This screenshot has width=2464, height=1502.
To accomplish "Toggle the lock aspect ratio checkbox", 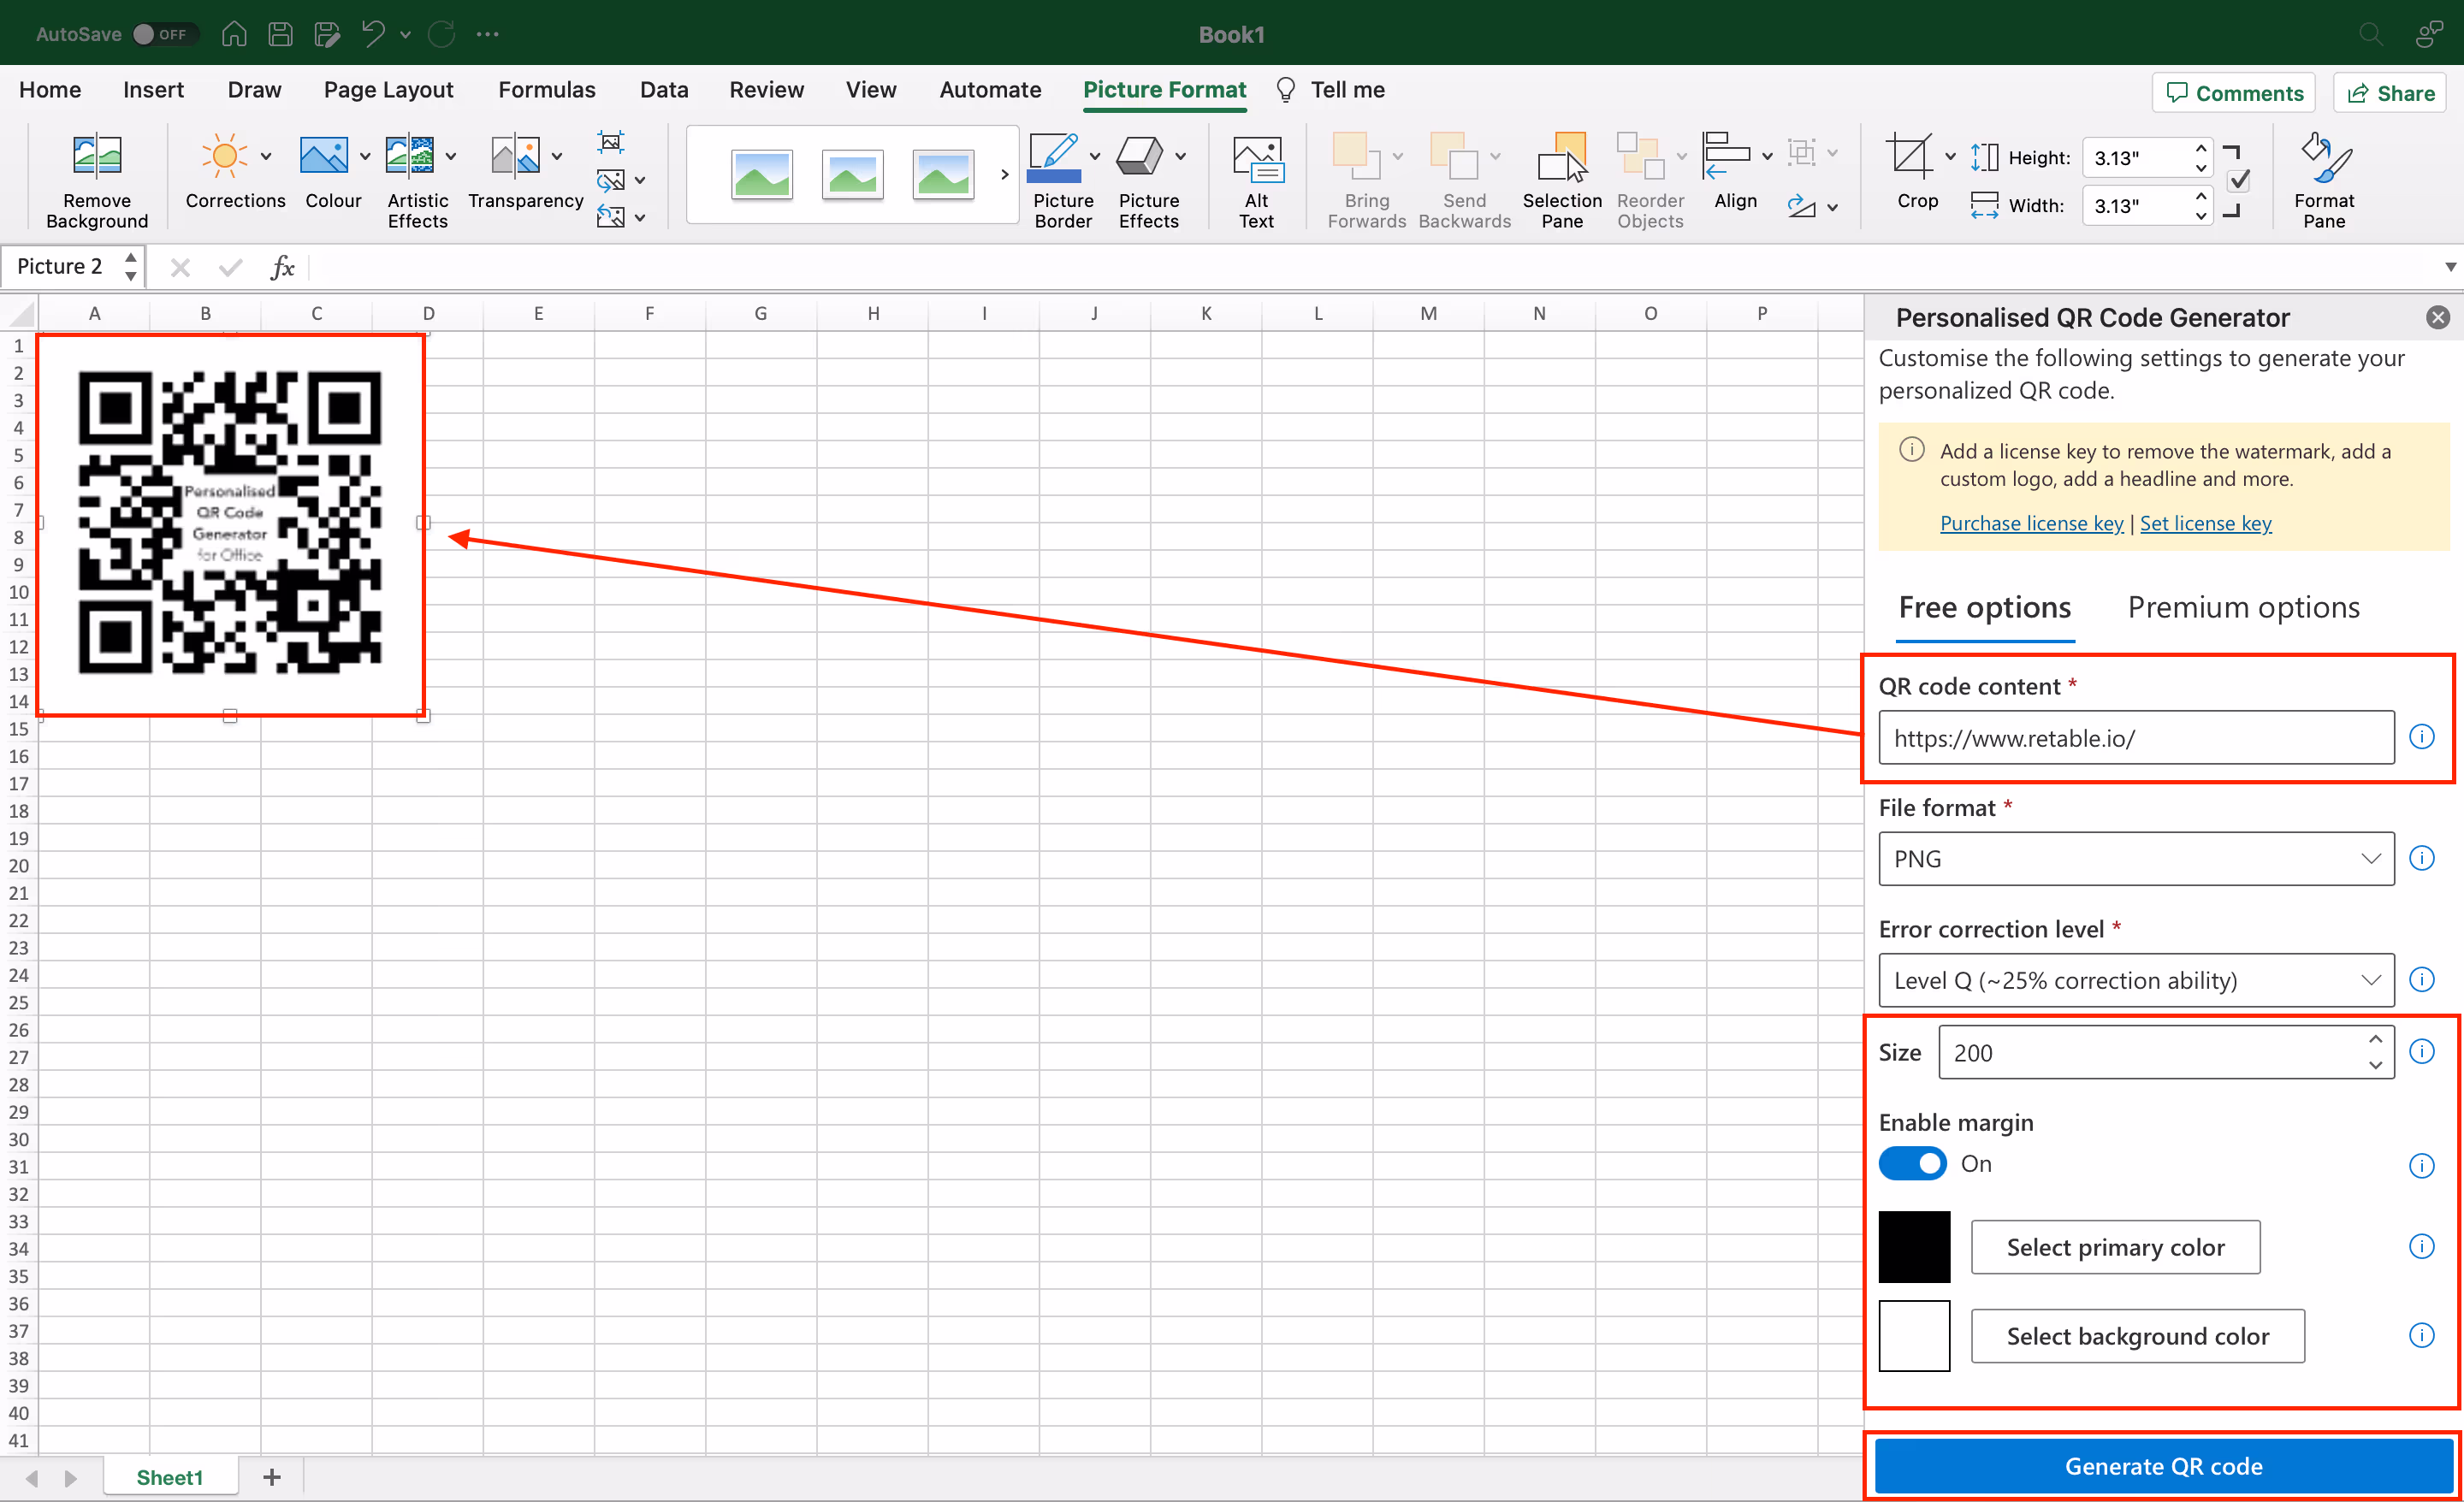I will coord(2240,181).
